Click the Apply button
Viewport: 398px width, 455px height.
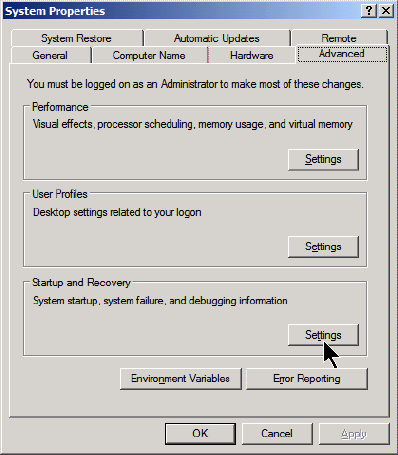(354, 434)
